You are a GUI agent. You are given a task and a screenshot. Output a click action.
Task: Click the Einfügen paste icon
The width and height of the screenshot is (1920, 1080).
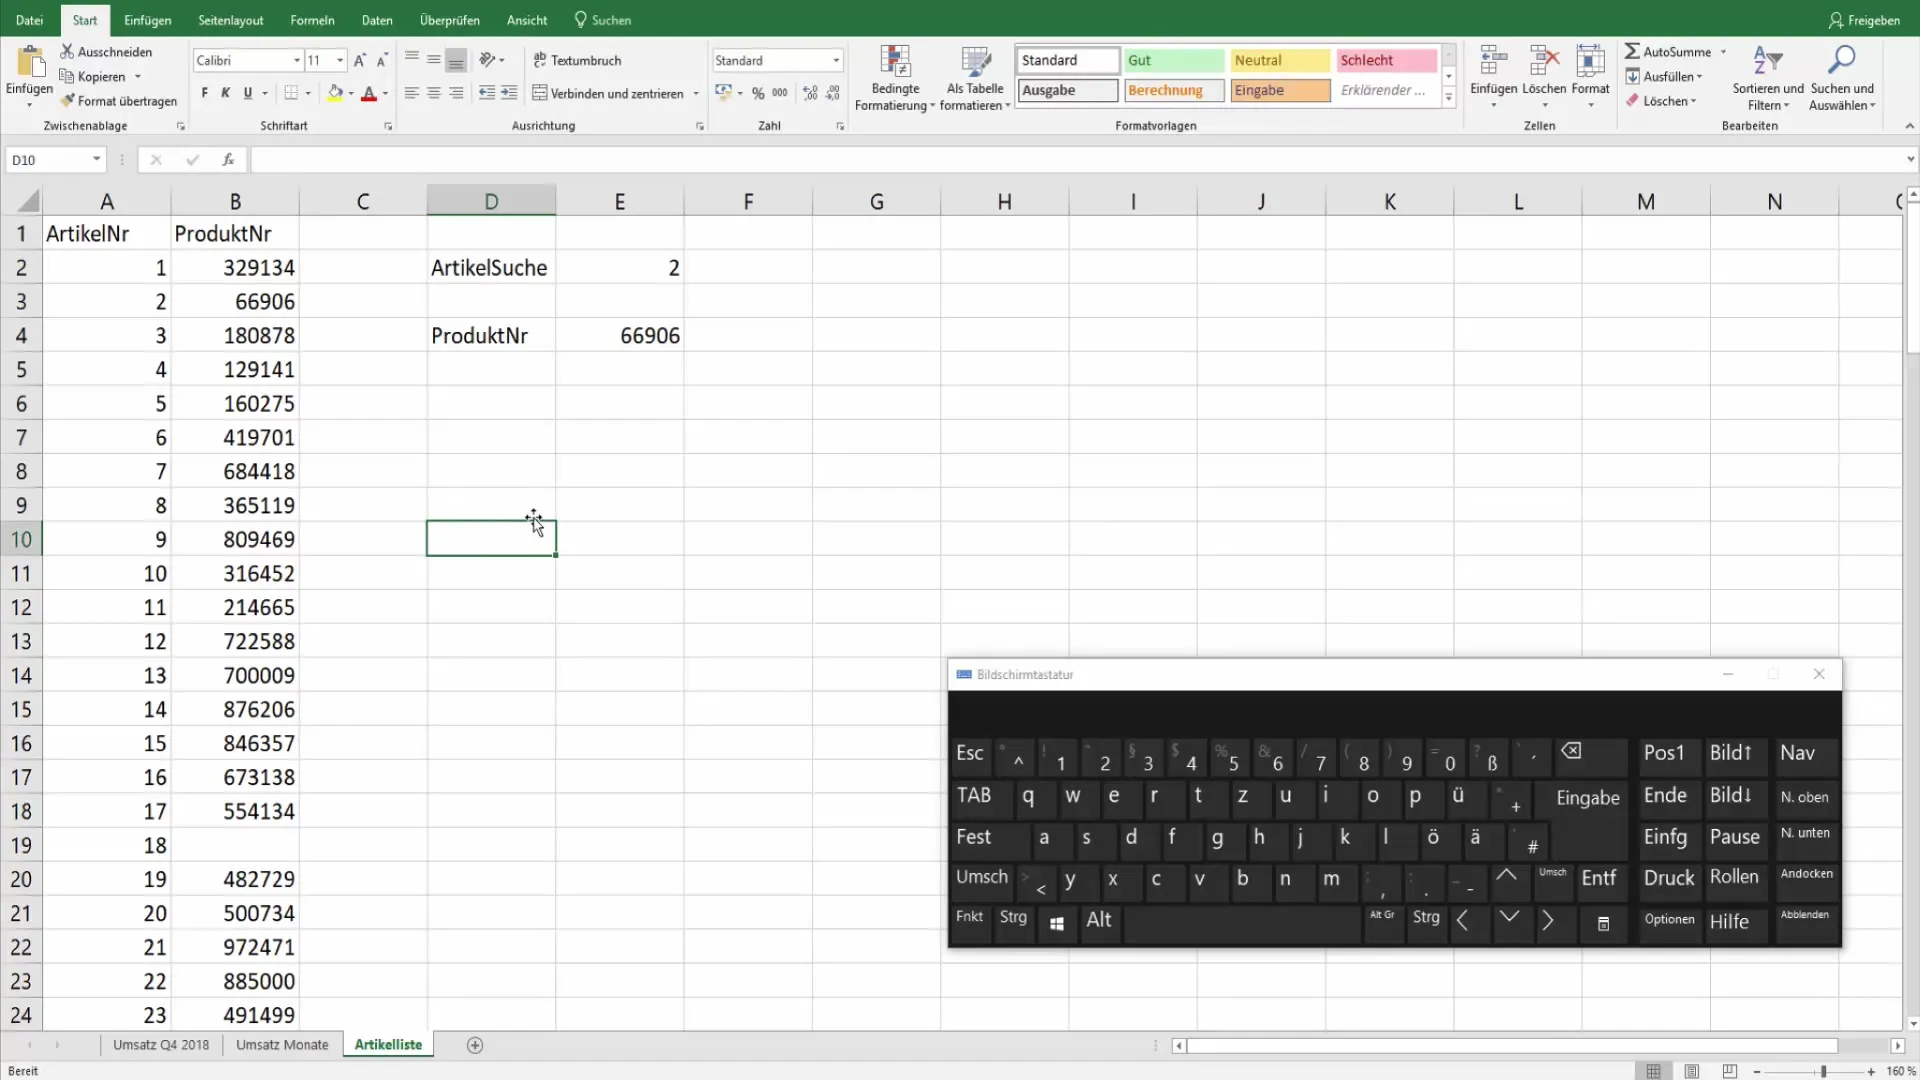tap(30, 62)
